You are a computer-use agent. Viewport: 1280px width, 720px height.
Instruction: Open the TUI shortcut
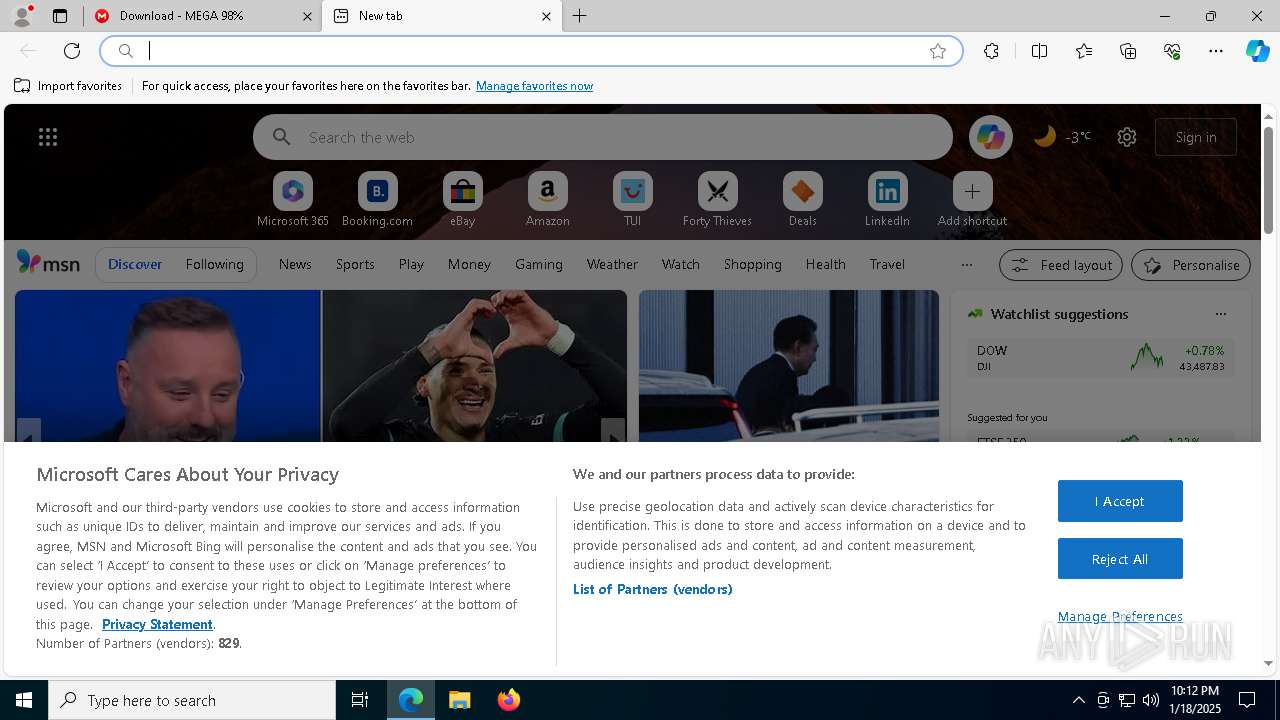point(633,199)
